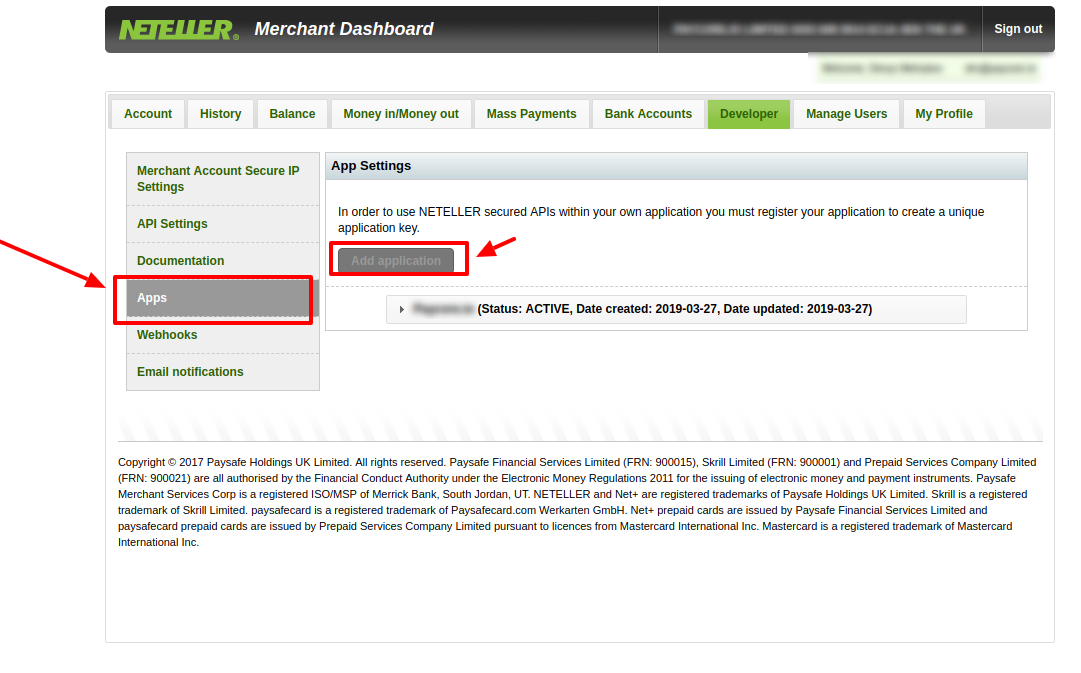This screenshot has width=1081, height=673.
Task: Open API Settings in sidebar
Action: pos(223,224)
